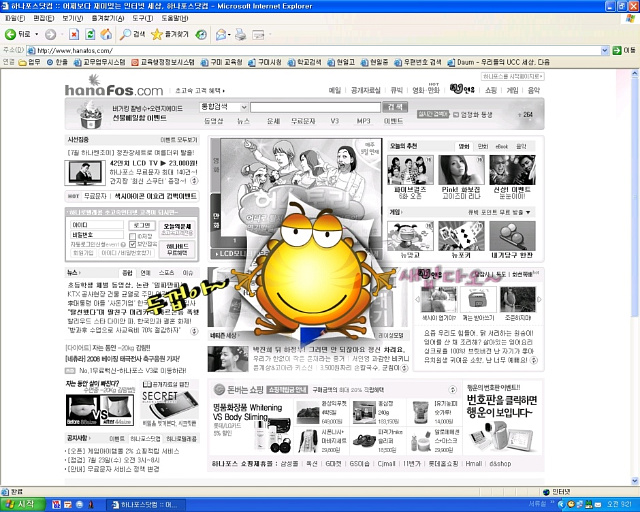This screenshot has width=640, height=512.
Task: Click the Stop page loading icon
Action: (x=74, y=35)
